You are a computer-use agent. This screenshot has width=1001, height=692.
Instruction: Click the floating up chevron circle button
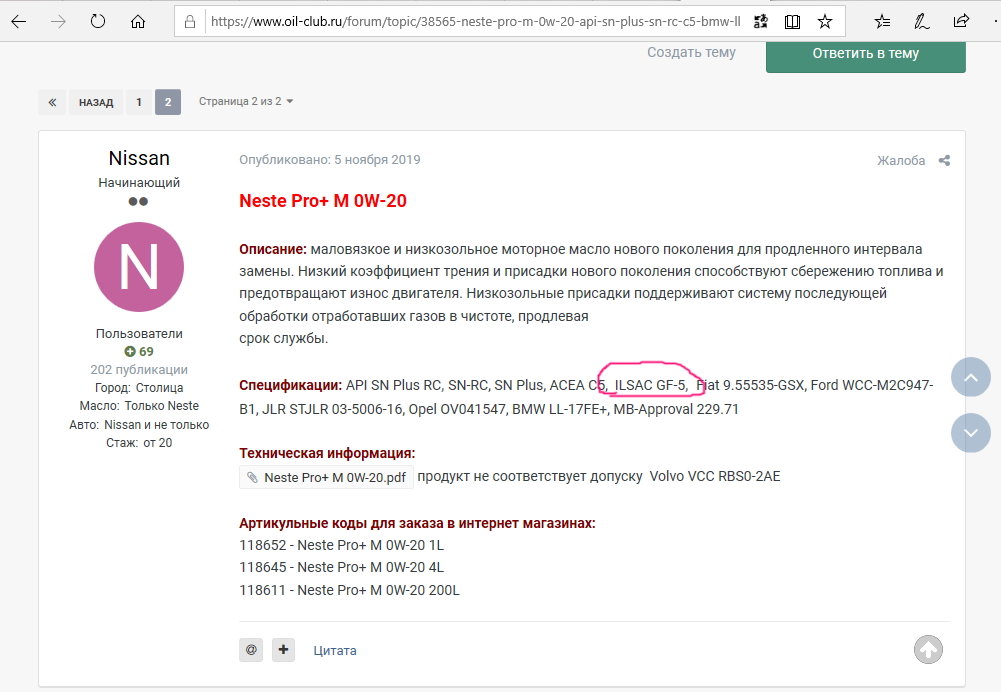pos(971,377)
